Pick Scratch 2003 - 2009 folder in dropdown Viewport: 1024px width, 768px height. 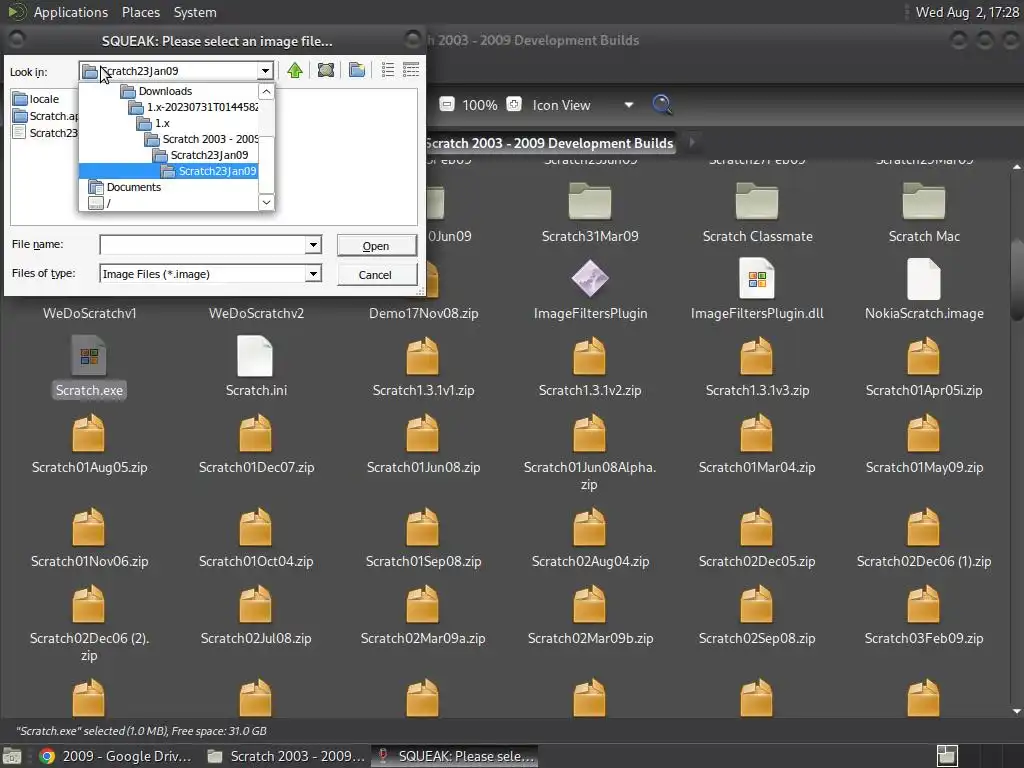pos(202,139)
